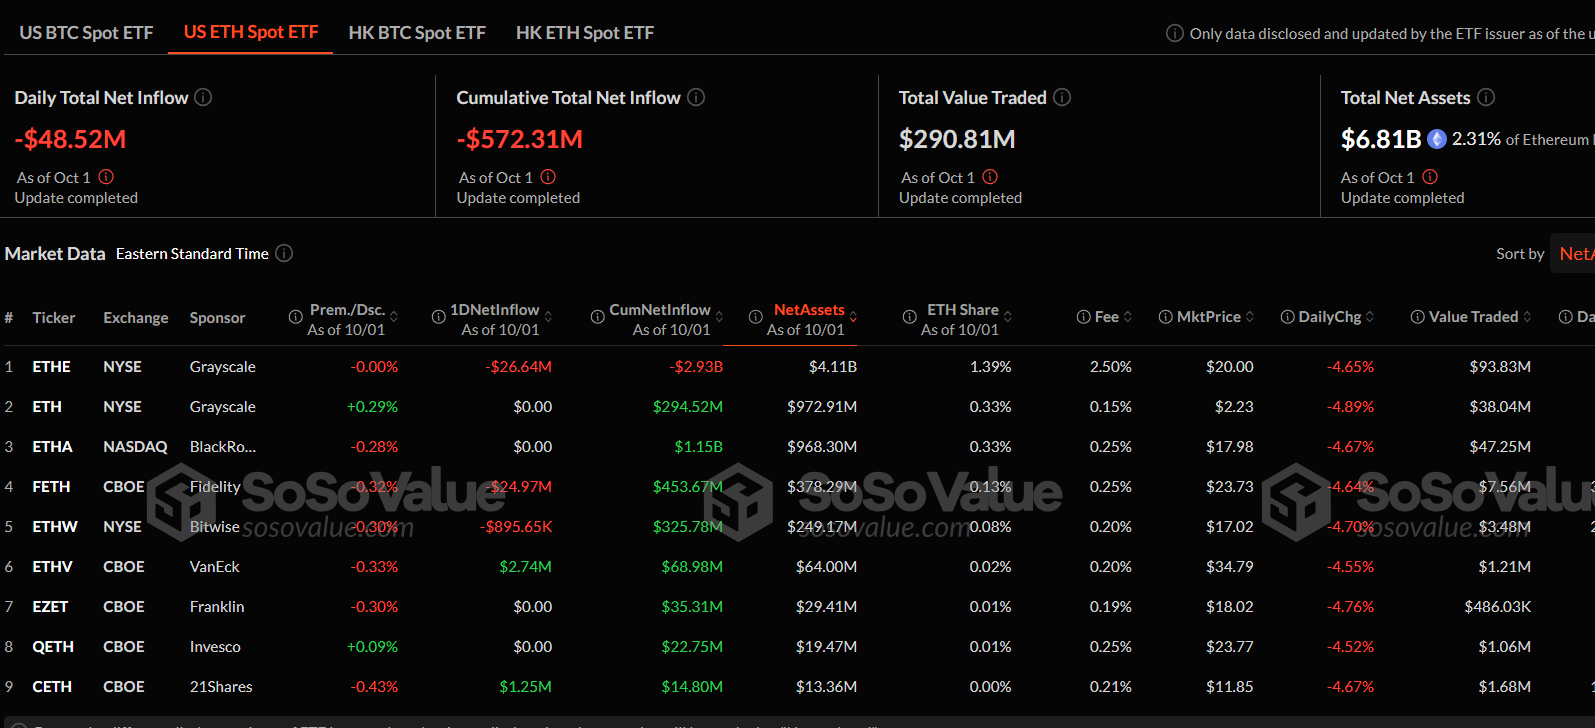The image size is (1595, 728).
Task: Click red alert icon under Daily Total Net Inflow
Action: coord(106,177)
